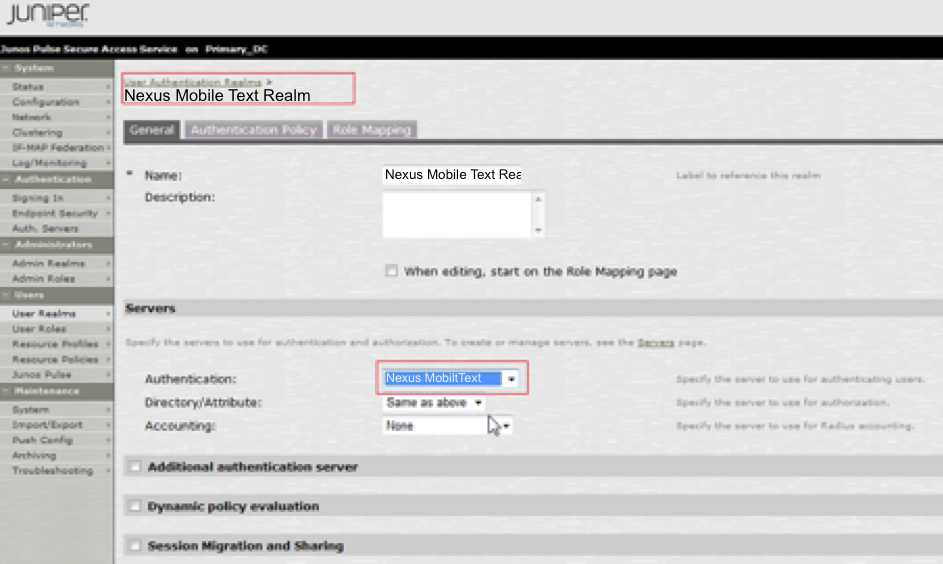
Task: Expand the Configuration submenu arrow
Action: 108,102
